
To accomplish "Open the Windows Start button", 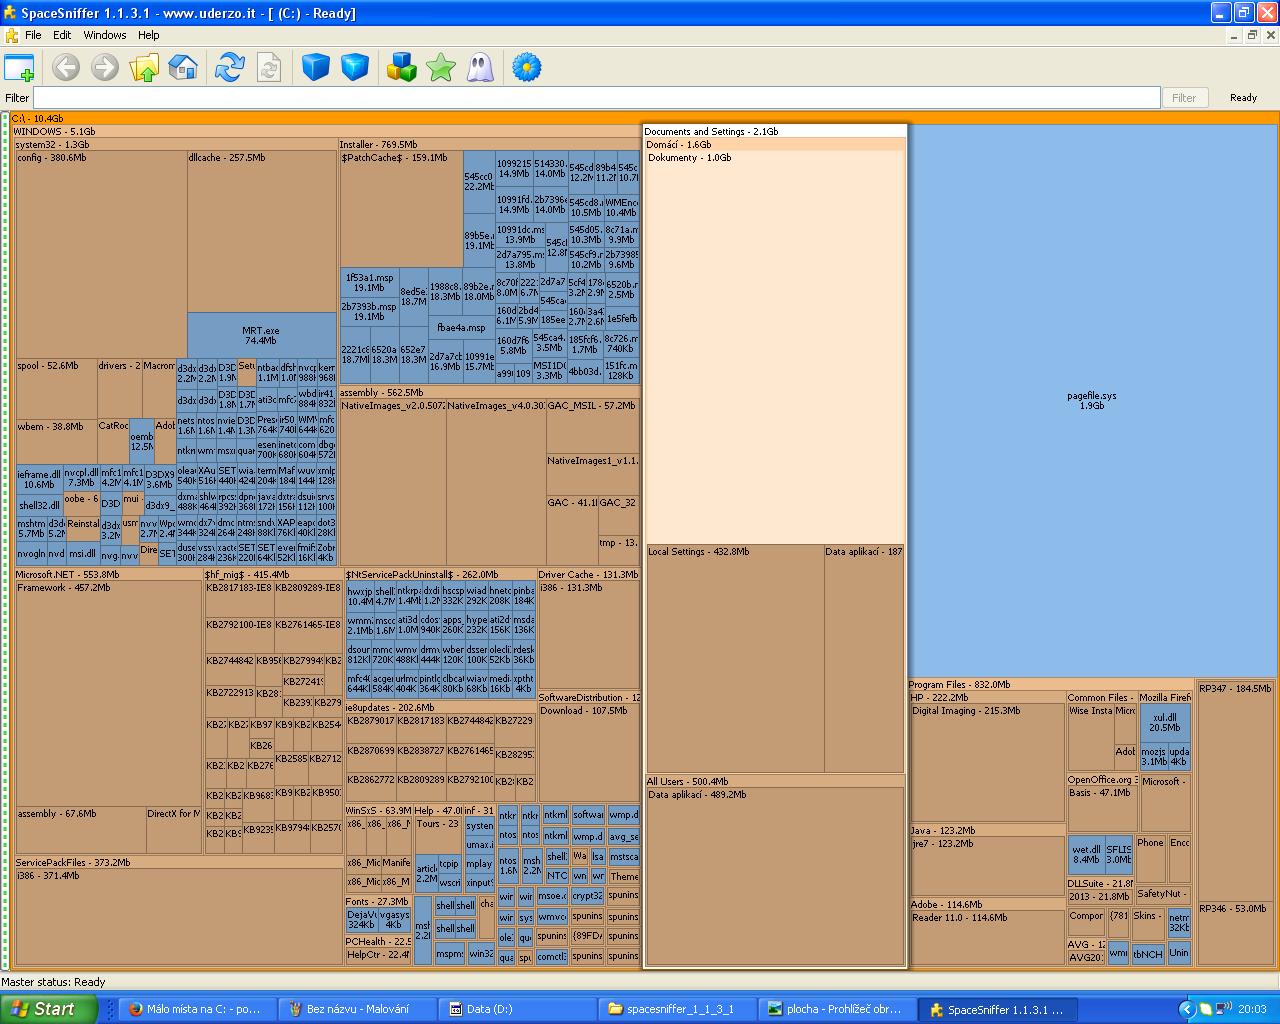I will pos(49,1009).
